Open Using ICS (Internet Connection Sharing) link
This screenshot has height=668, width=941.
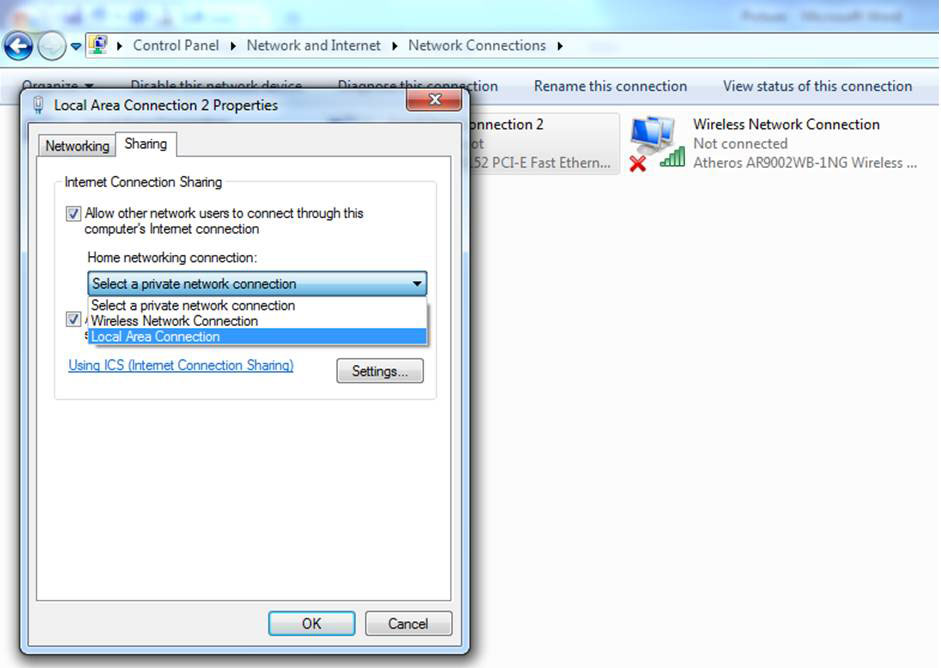click(x=181, y=365)
